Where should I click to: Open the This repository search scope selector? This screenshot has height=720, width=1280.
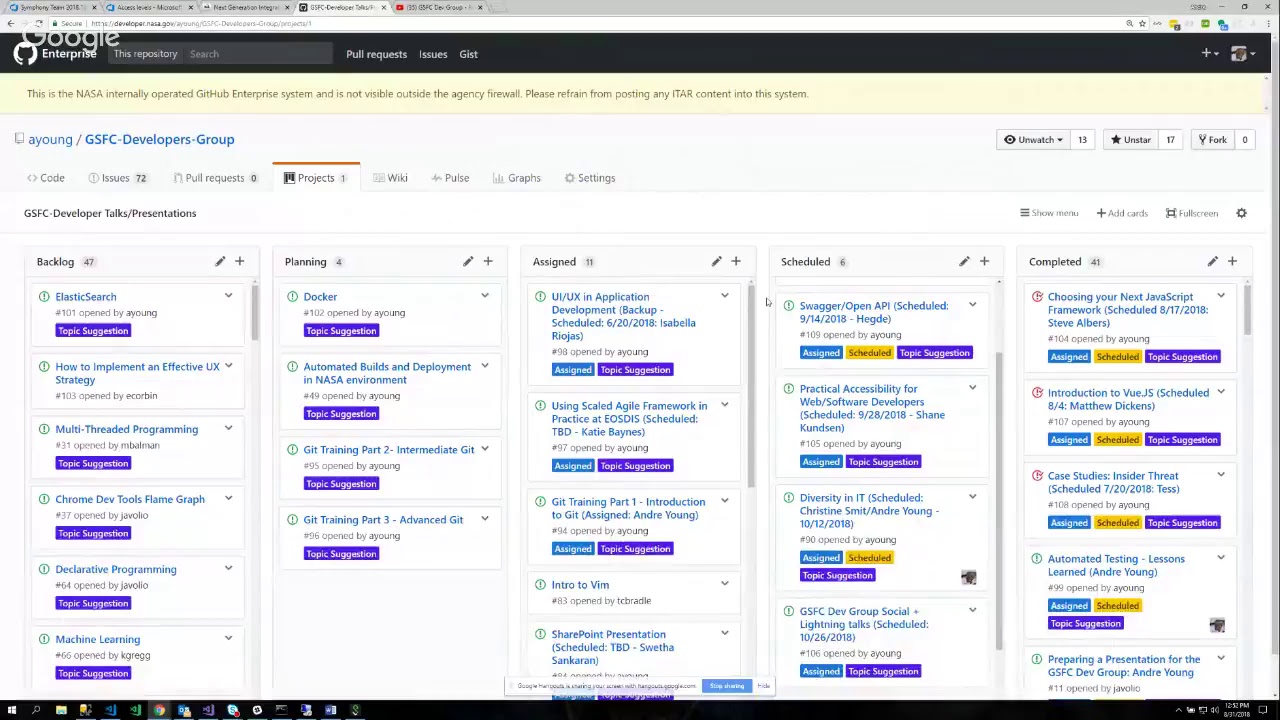(x=145, y=54)
